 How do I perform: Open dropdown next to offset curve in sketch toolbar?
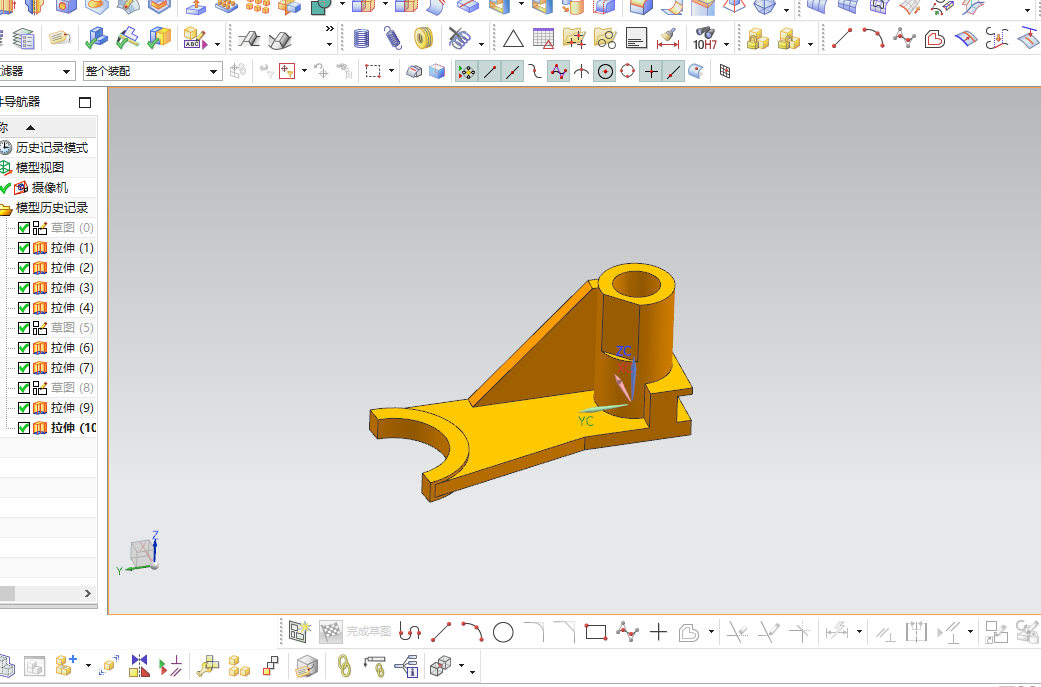point(711,632)
